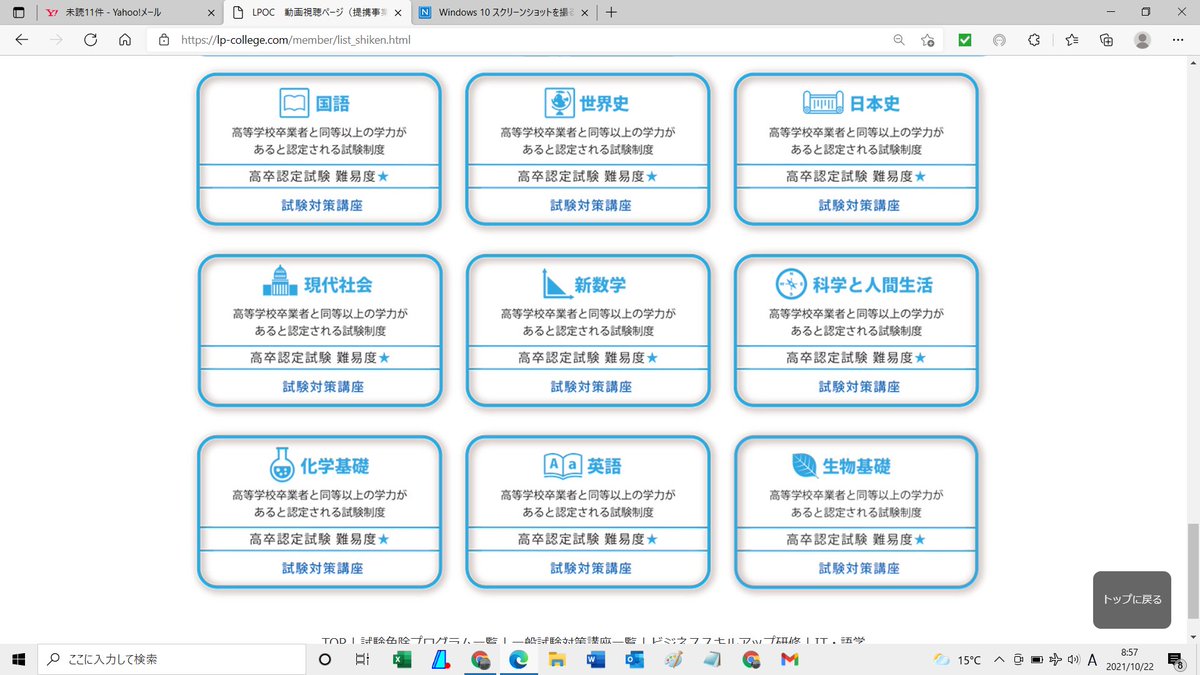Screen dimensions: 1200x675
Task: Click the 新数学 subject title
Action: point(600,285)
